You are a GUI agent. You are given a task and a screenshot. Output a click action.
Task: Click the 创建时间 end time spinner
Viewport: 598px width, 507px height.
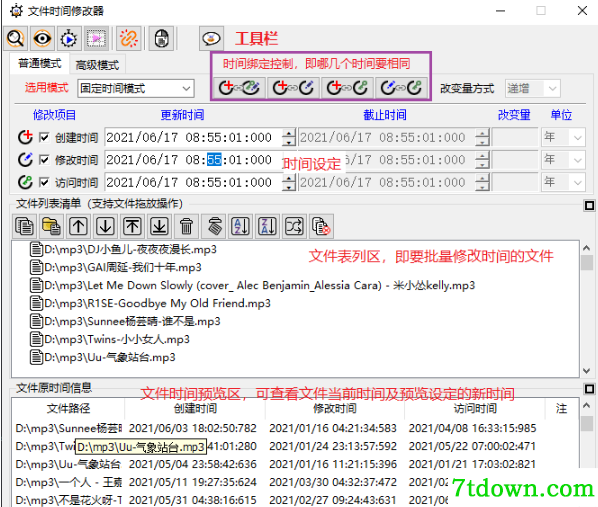coord(482,137)
